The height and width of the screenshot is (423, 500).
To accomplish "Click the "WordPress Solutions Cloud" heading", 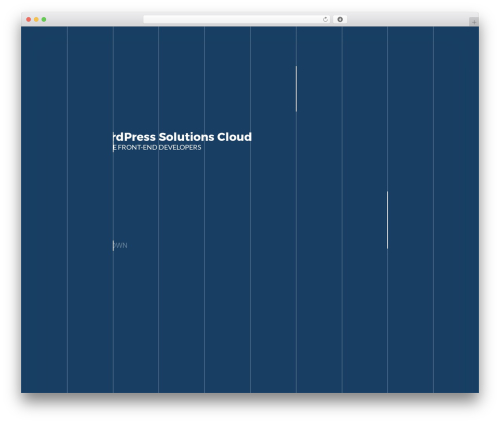I will (182, 137).
